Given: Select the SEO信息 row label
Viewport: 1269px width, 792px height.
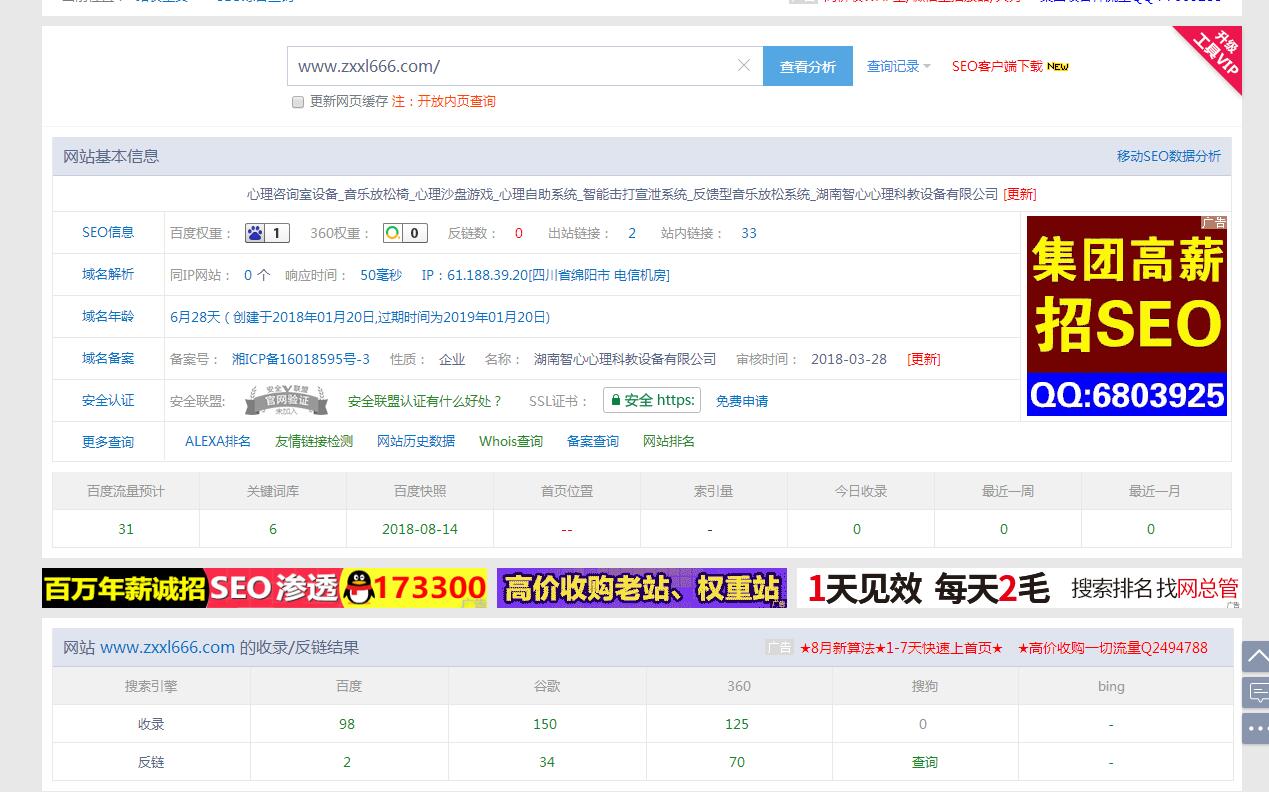Looking at the screenshot, I should pyautogui.click(x=108, y=232).
